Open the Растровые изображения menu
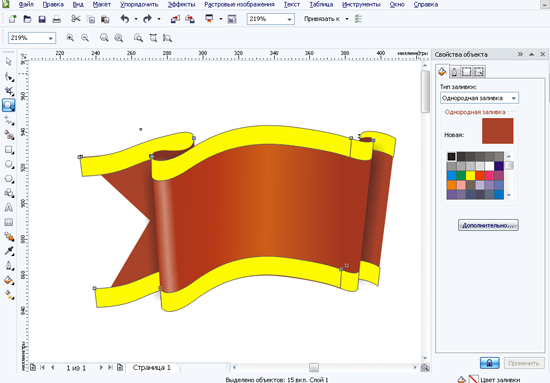The height and width of the screenshot is (383, 550). [x=240, y=5]
